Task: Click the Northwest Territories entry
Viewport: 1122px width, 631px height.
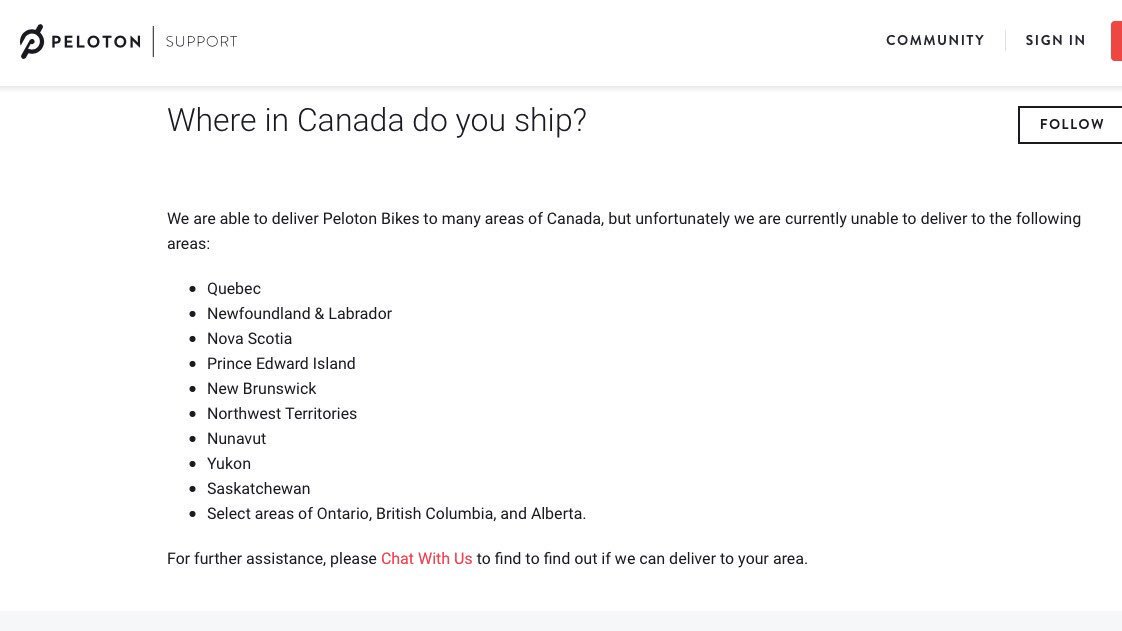Action: coord(282,414)
